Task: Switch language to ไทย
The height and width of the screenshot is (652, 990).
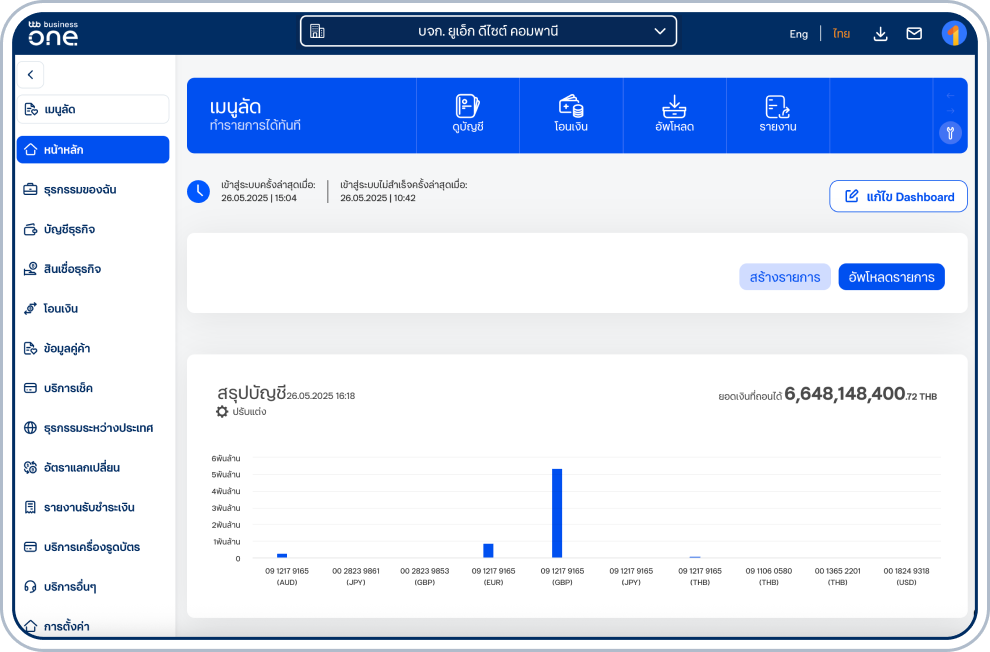Action: [x=841, y=34]
